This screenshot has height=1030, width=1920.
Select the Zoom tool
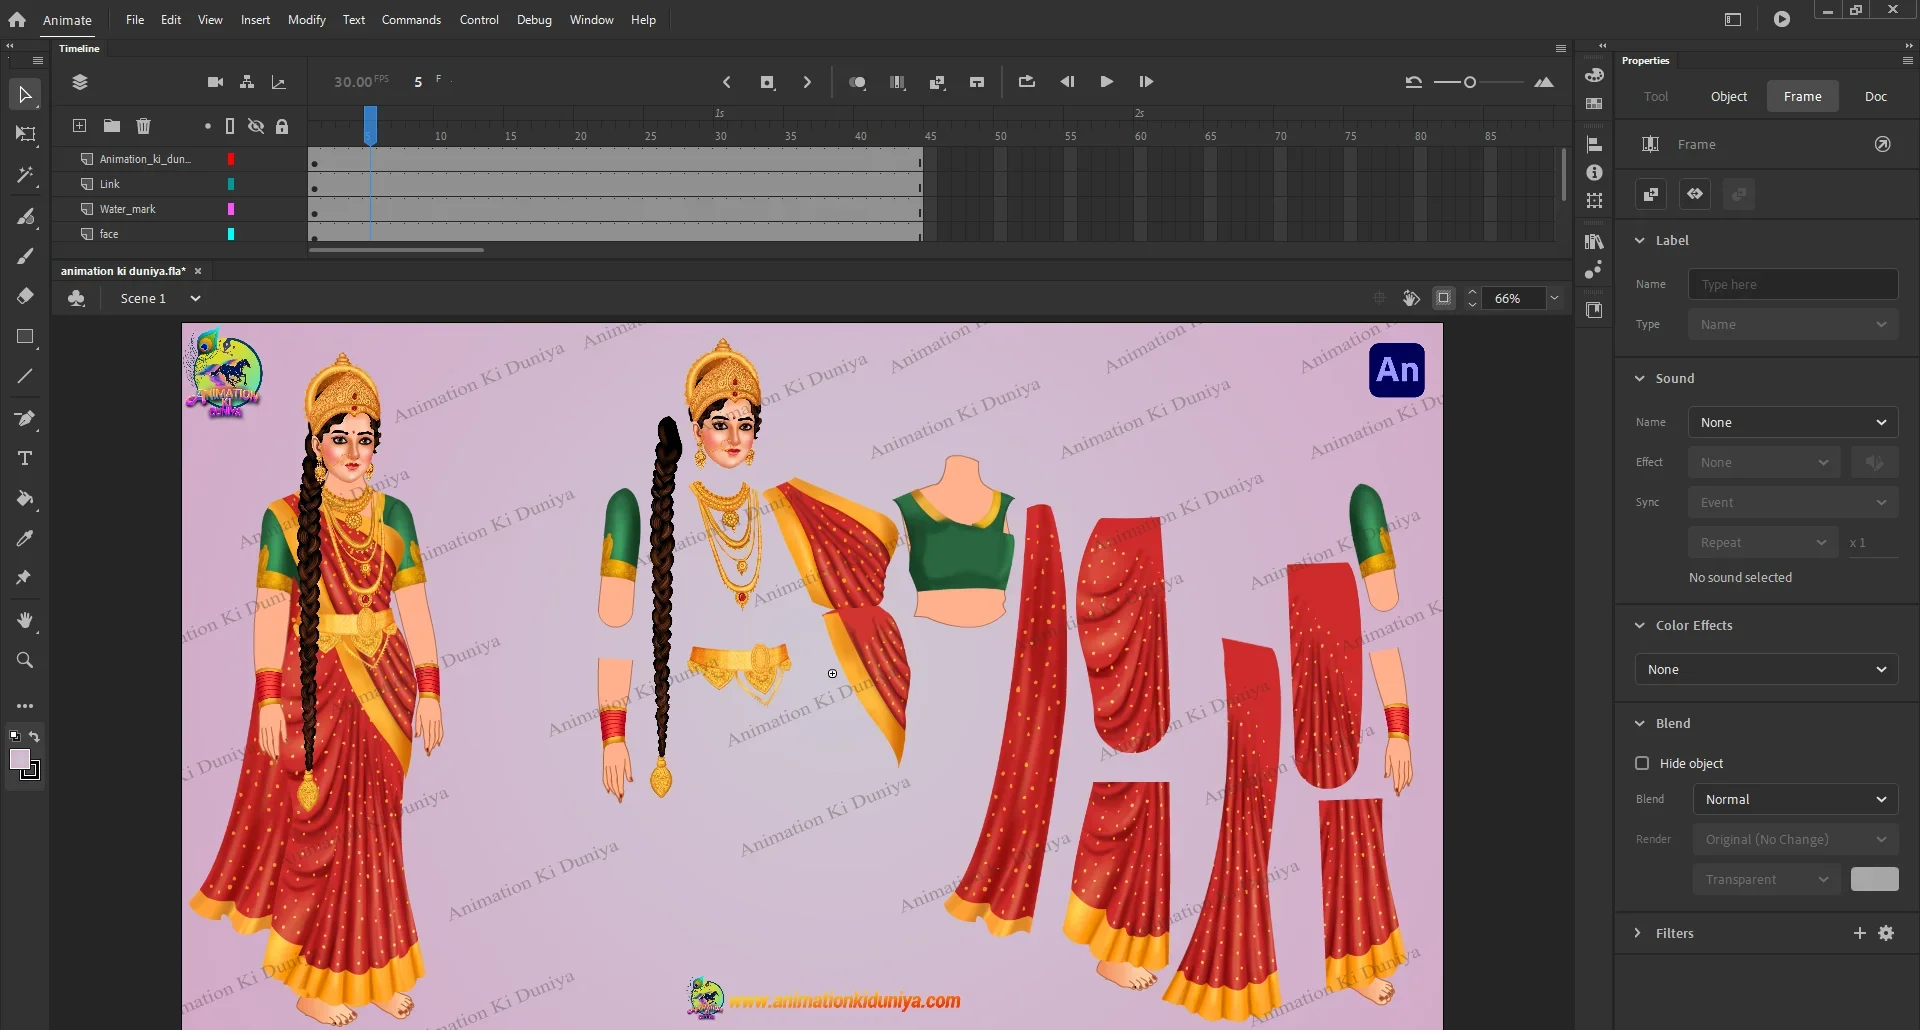[x=25, y=660]
